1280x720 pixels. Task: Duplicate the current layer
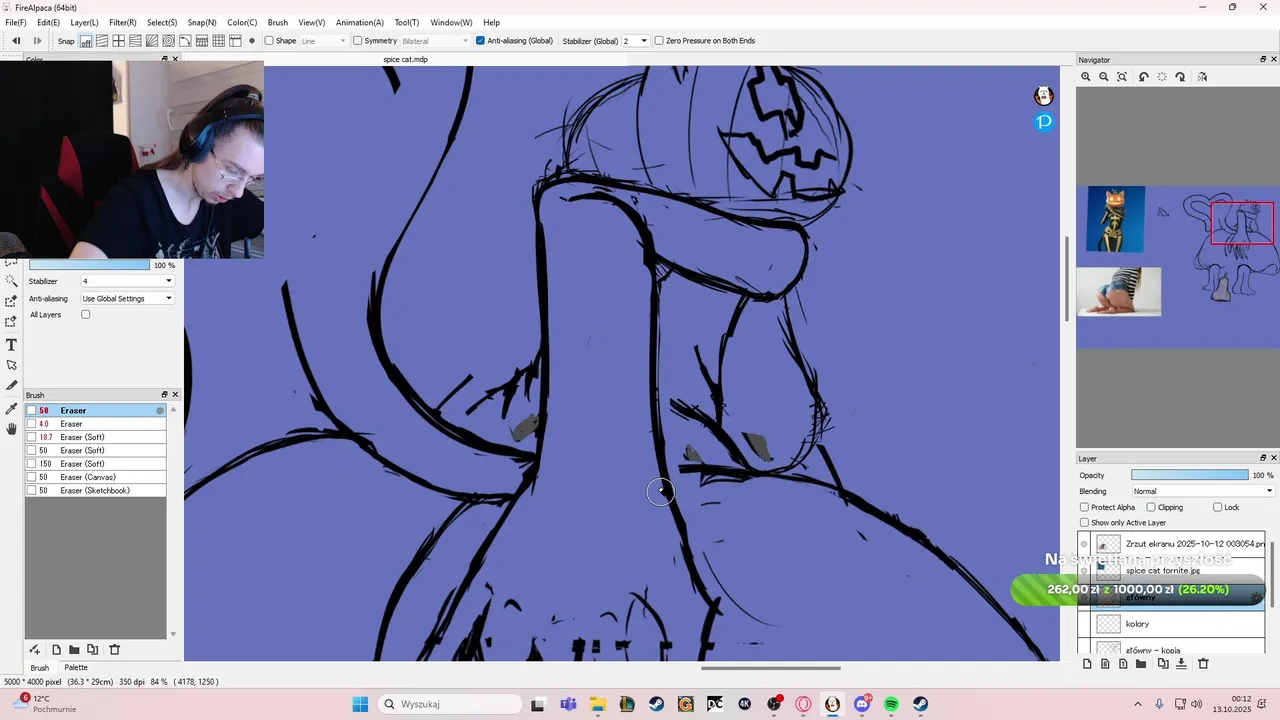[1163, 664]
